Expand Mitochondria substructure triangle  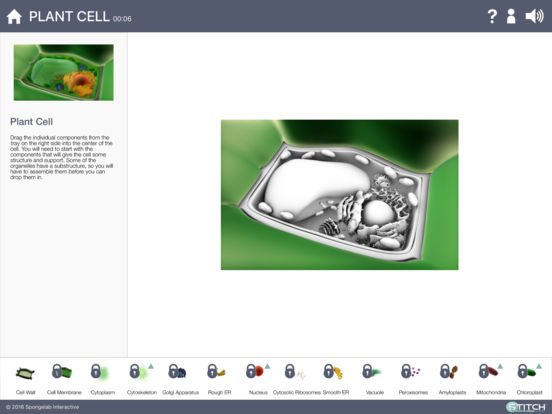point(500,366)
